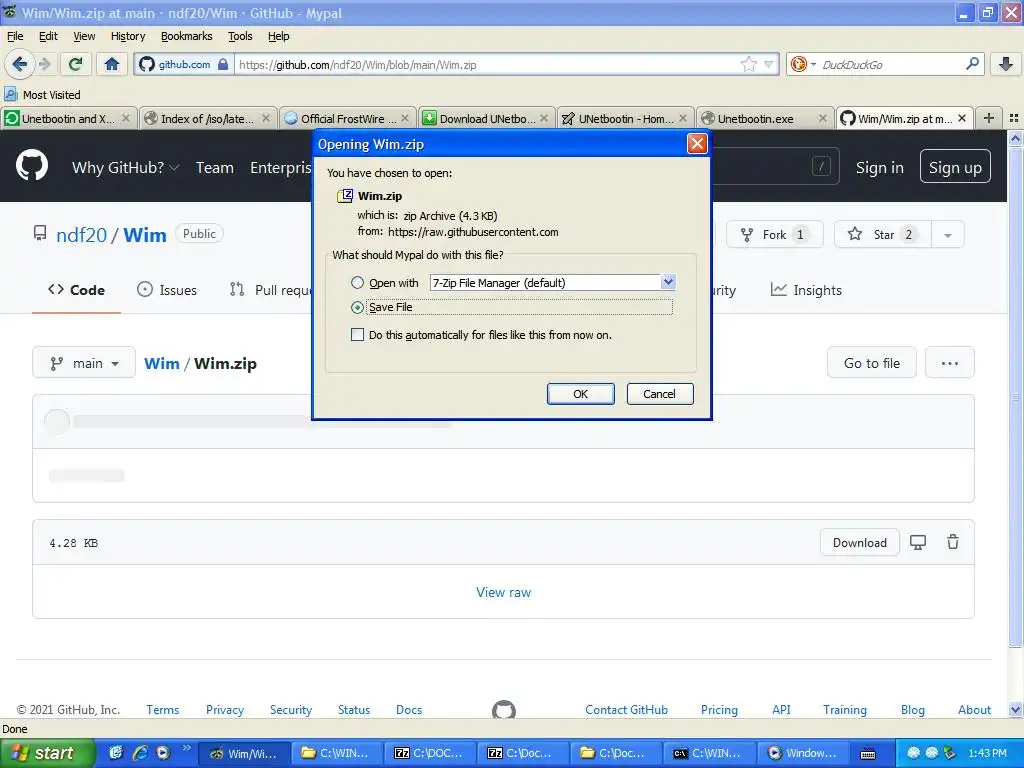Viewport: 1024px width, 768px height.
Task: Open the Bookmarks menu
Action: pos(186,36)
